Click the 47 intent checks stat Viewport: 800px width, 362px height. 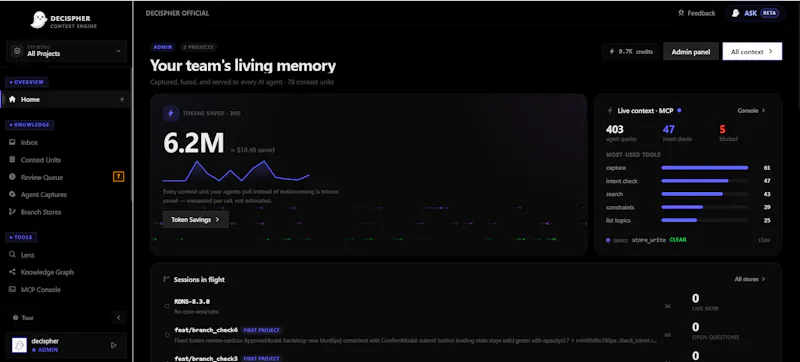(x=677, y=133)
